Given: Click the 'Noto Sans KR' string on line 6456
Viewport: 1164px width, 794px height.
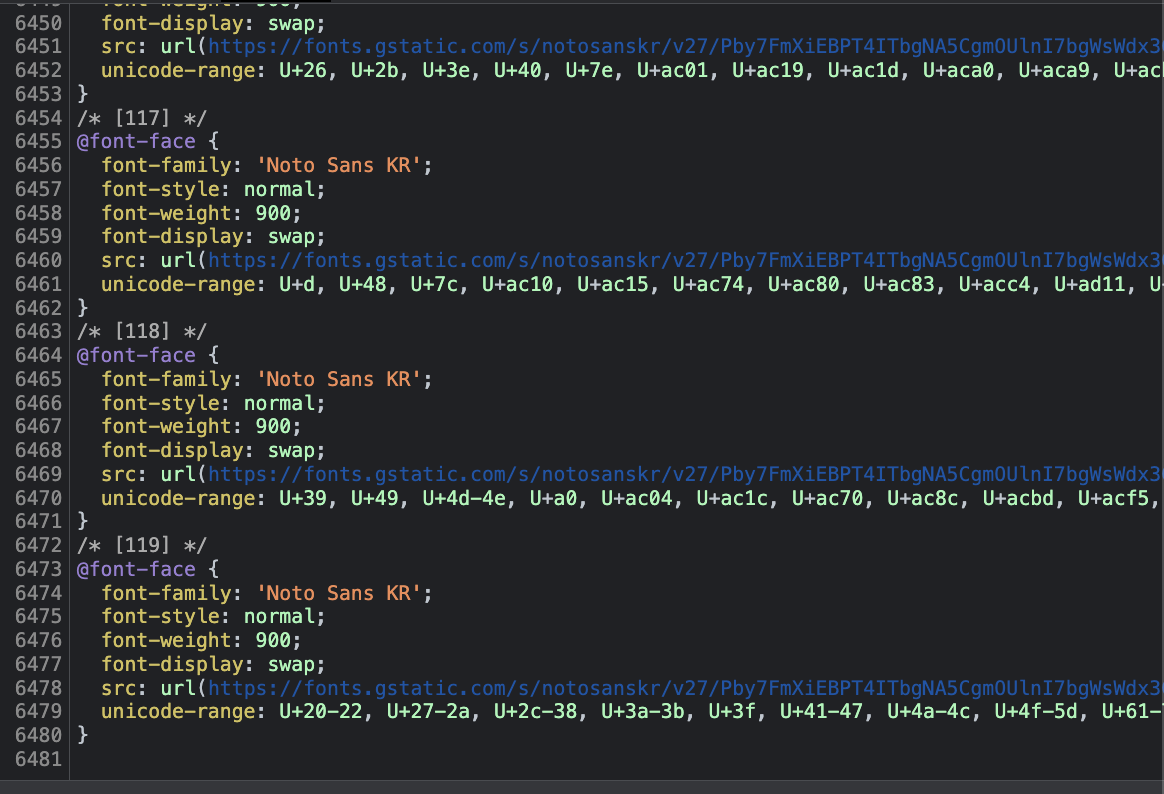Looking at the screenshot, I should tap(344, 165).
